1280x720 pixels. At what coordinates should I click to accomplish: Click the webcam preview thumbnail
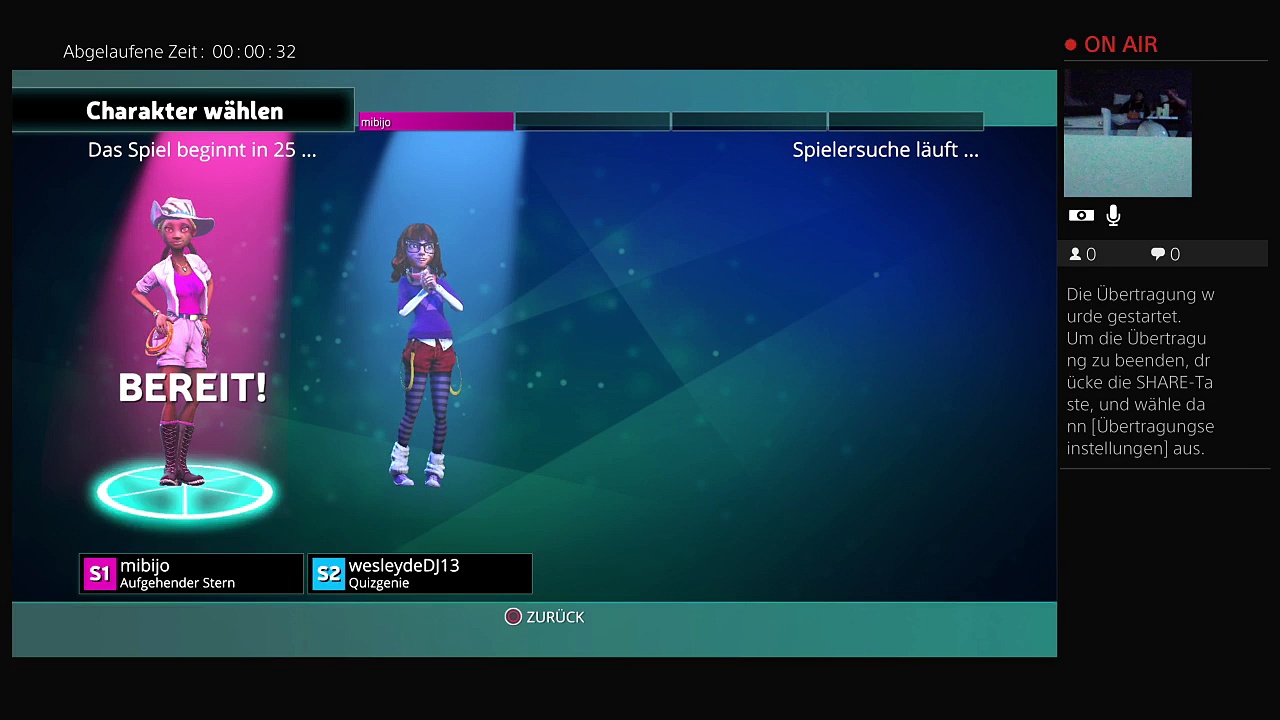coord(1127,133)
